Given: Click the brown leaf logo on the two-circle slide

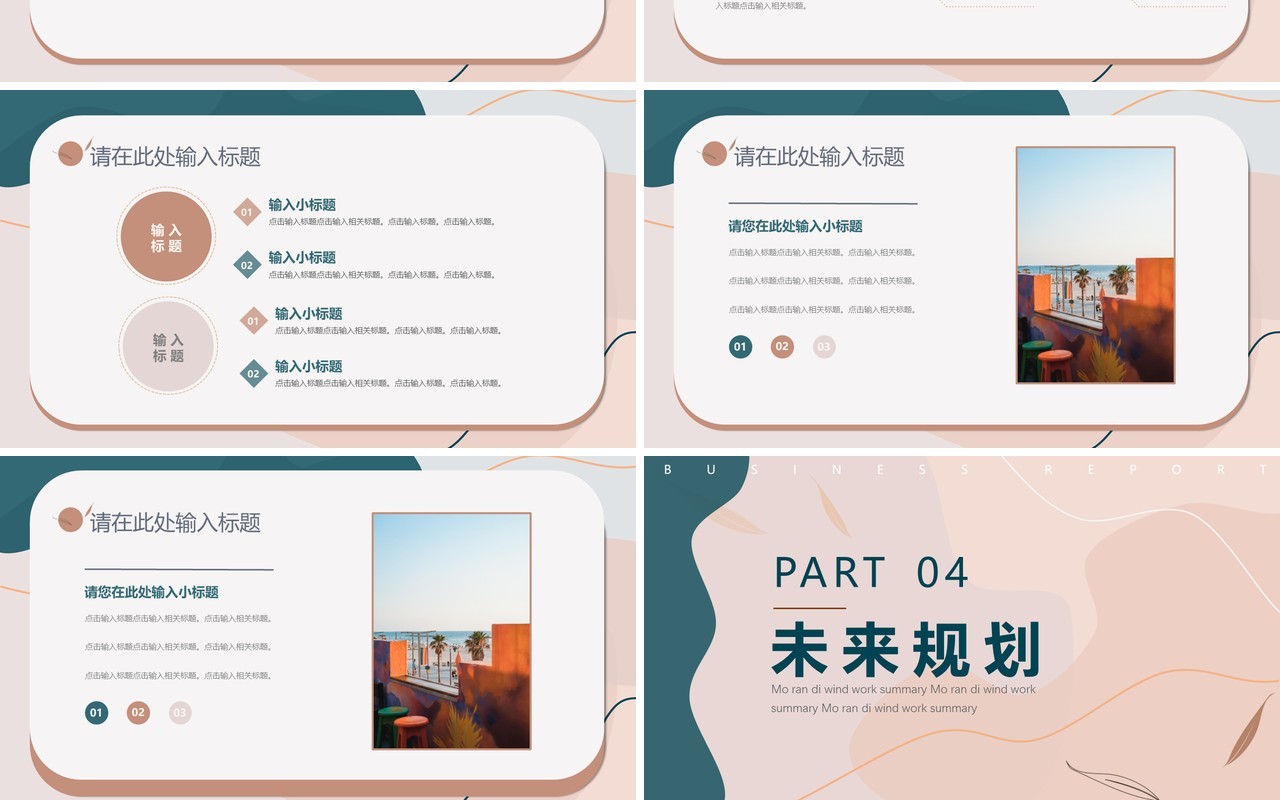Looking at the screenshot, I should tap(73, 151).
